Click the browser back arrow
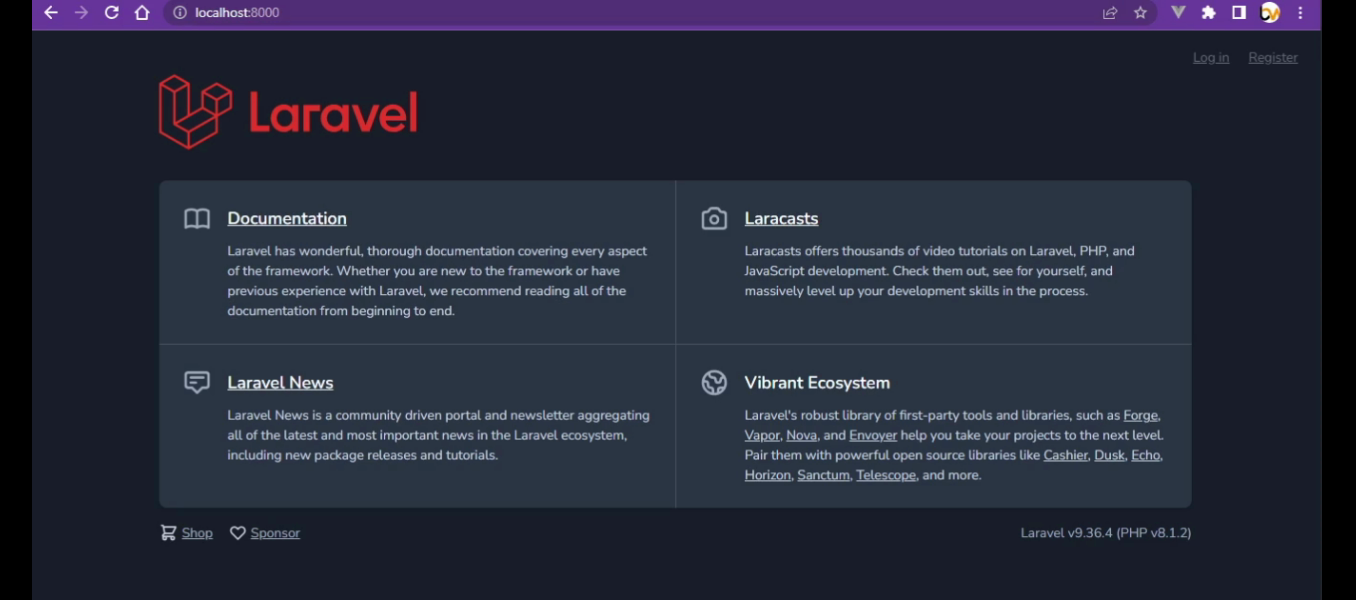Viewport: 1356px width, 600px height. tap(51, 13)
